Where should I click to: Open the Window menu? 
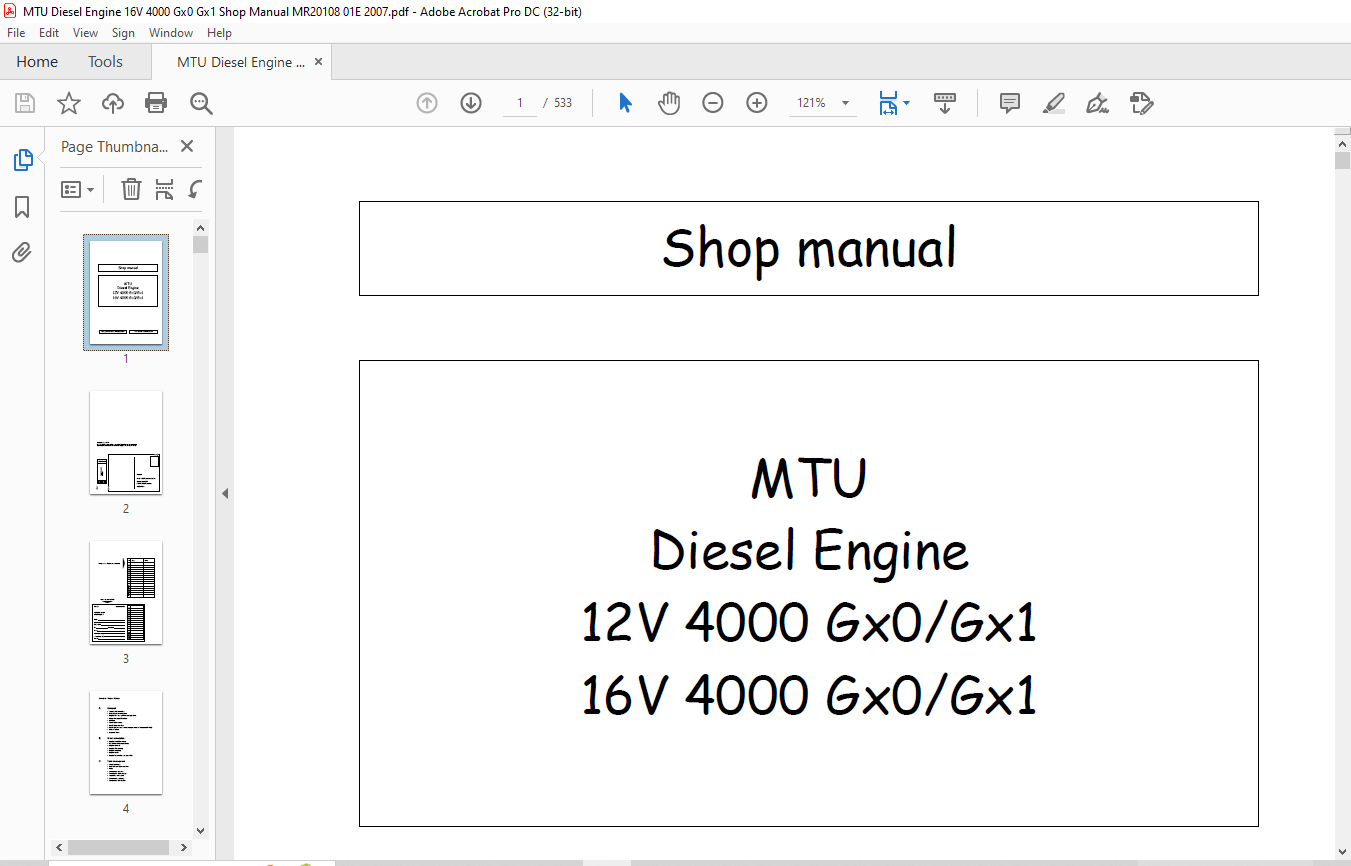pos(171,33)
